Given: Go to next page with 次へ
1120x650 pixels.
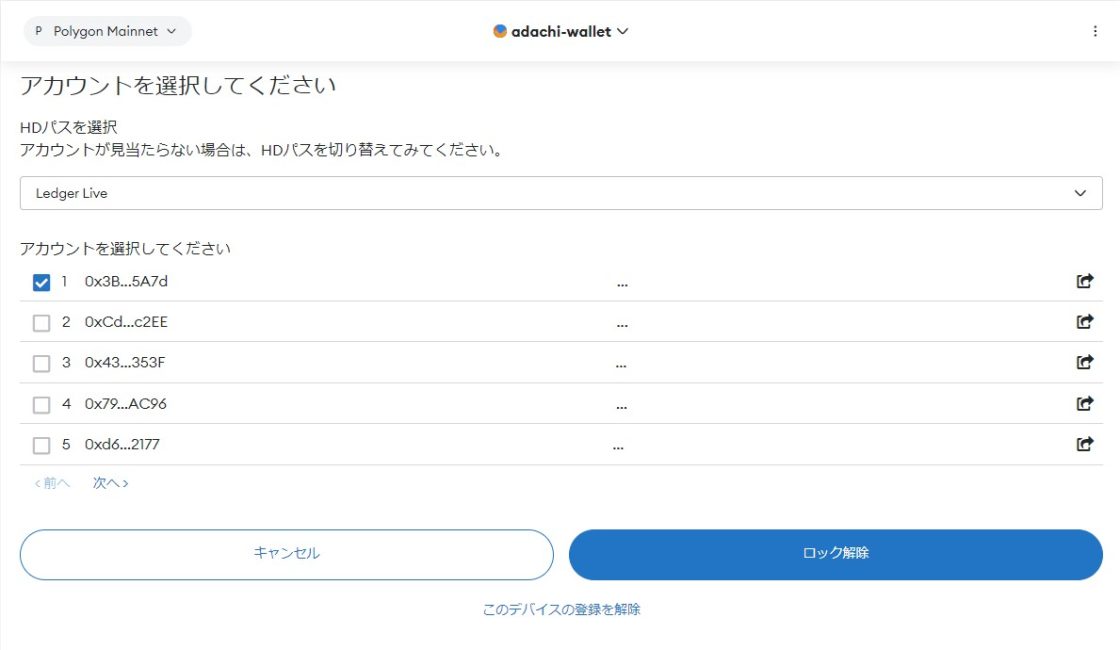Looking at the screenshot, I should click(111, 483).
